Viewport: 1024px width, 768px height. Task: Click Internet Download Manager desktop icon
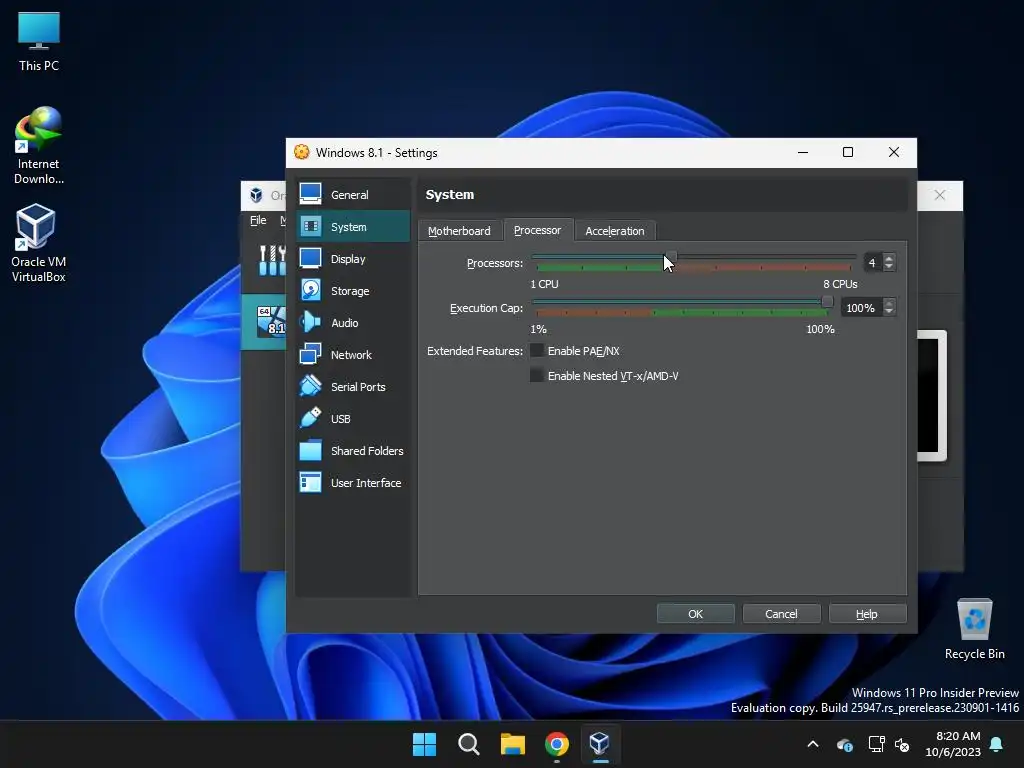39,146
